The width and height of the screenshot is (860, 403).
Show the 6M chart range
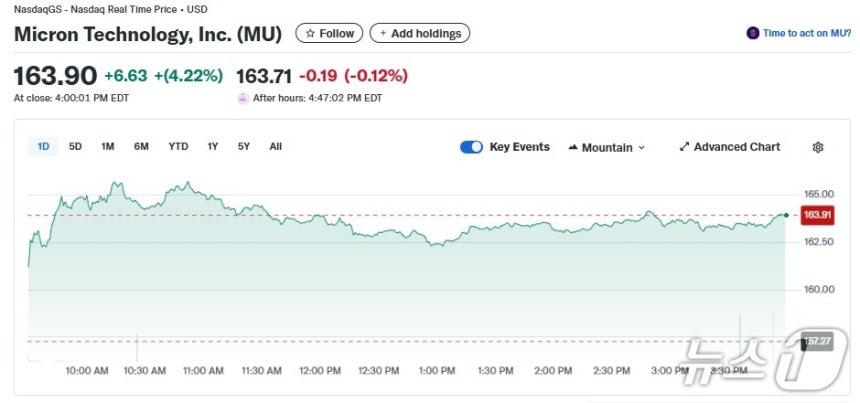pyautogui.click(x=141, y=147)
